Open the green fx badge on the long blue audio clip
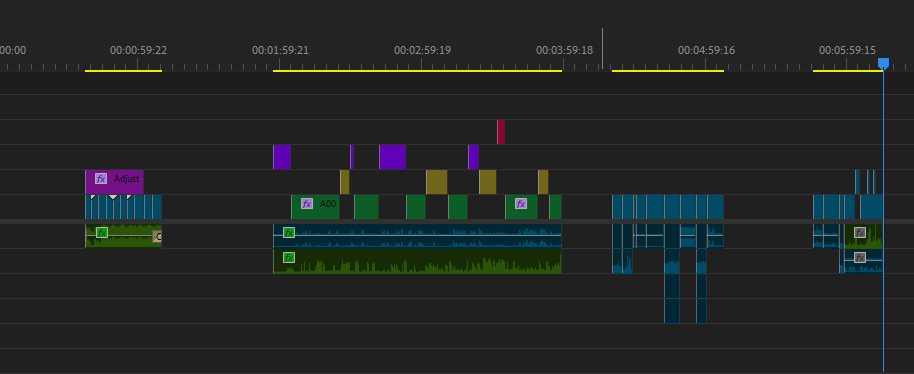The height and width of the screenshot is (374, 914). 289,232
